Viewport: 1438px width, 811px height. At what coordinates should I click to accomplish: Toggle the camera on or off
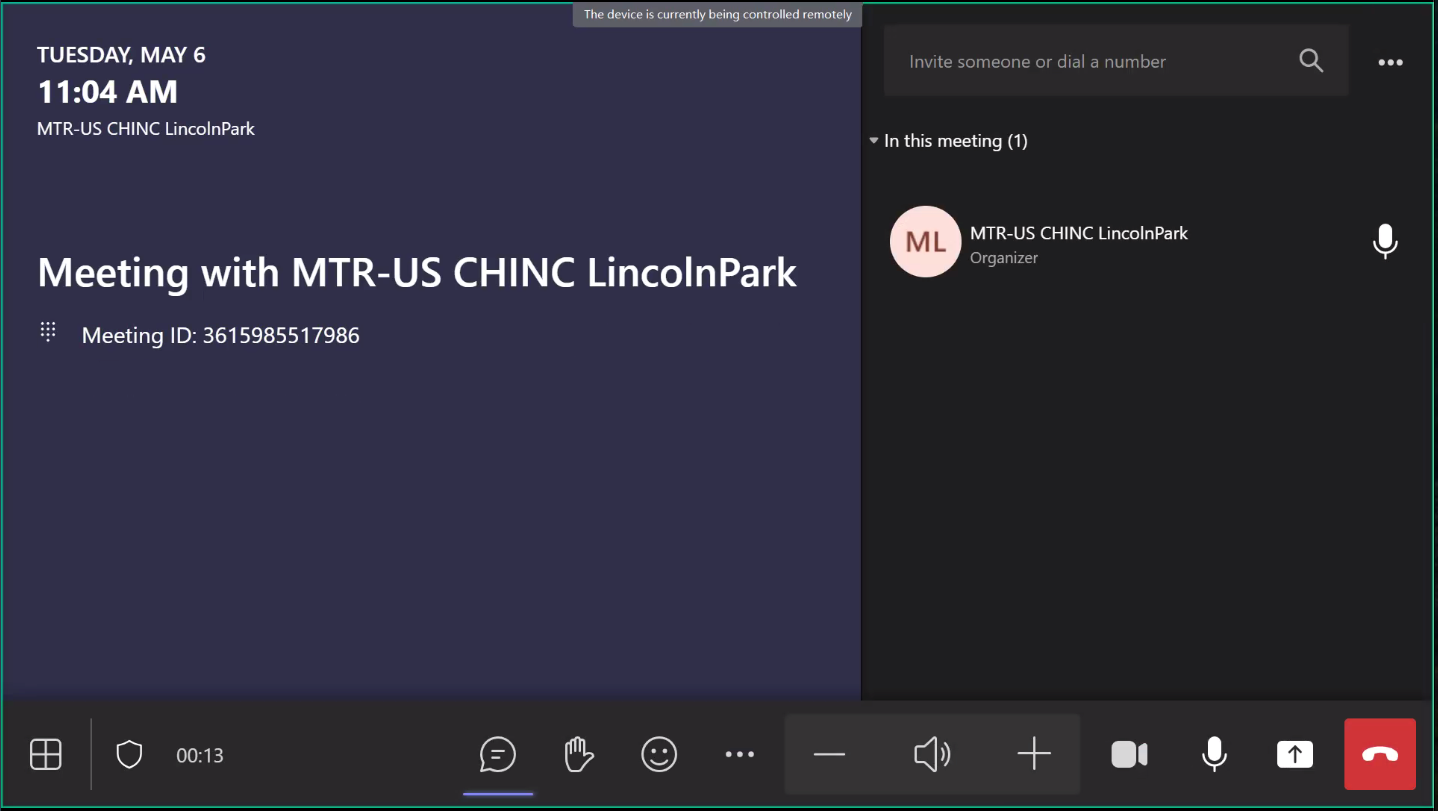click(1129, 754)
